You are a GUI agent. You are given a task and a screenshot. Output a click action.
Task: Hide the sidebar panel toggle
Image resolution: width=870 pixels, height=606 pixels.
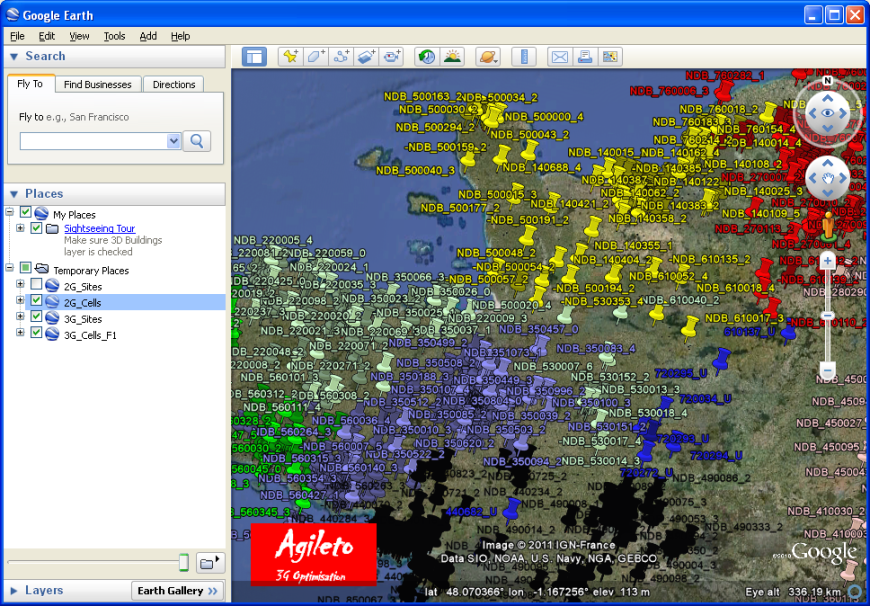click(254, 57)
